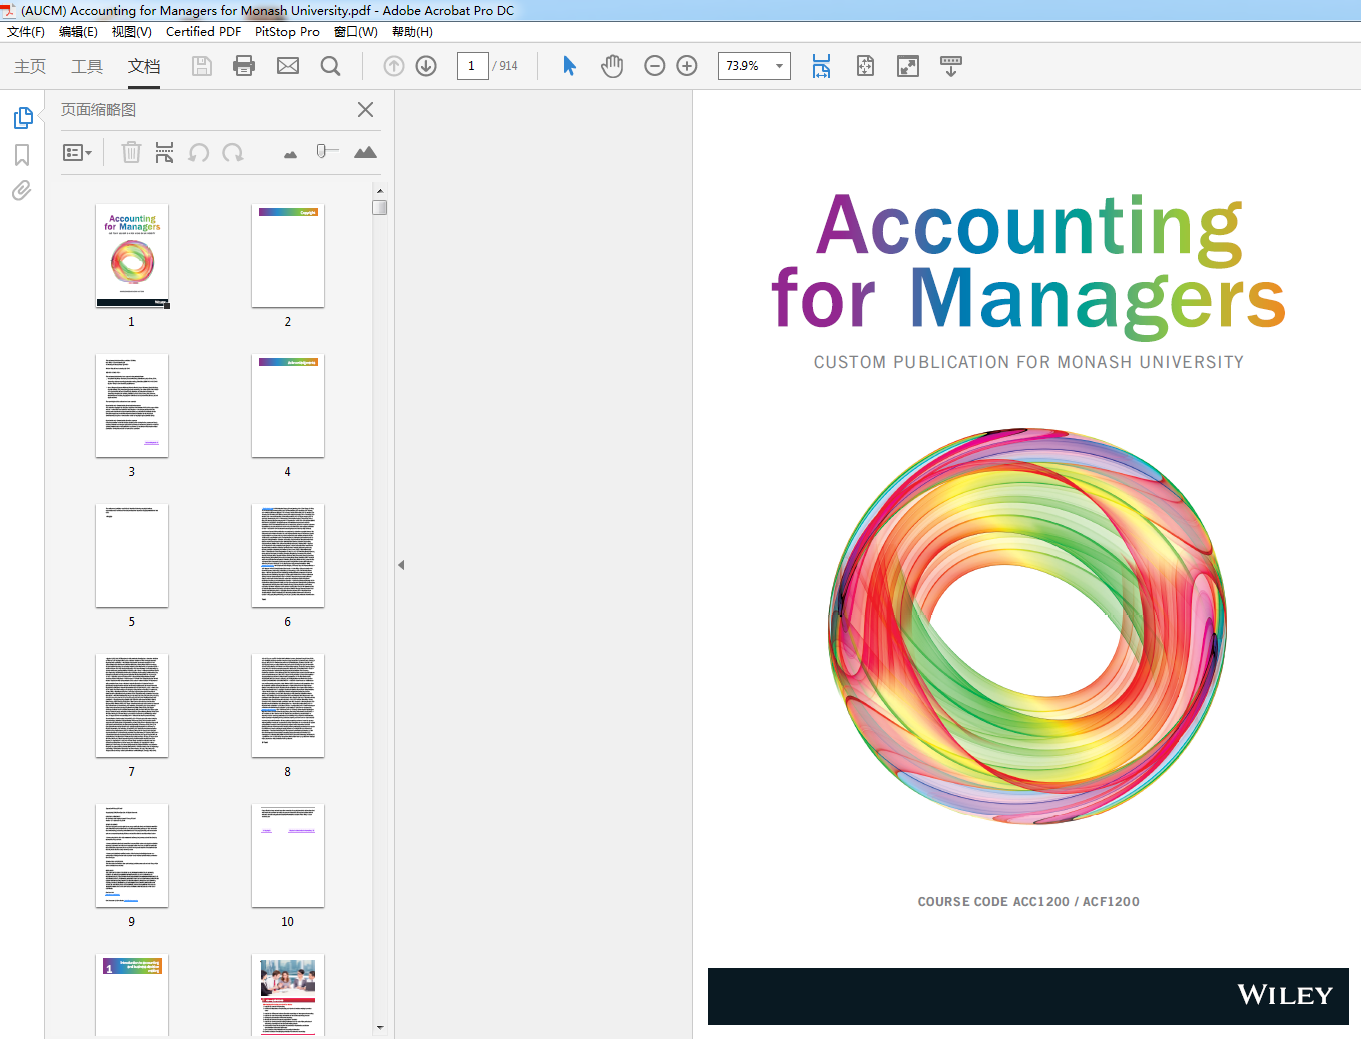Open 视图(V) menu
The image size is (1361, 1039).
tap(132, 32)
